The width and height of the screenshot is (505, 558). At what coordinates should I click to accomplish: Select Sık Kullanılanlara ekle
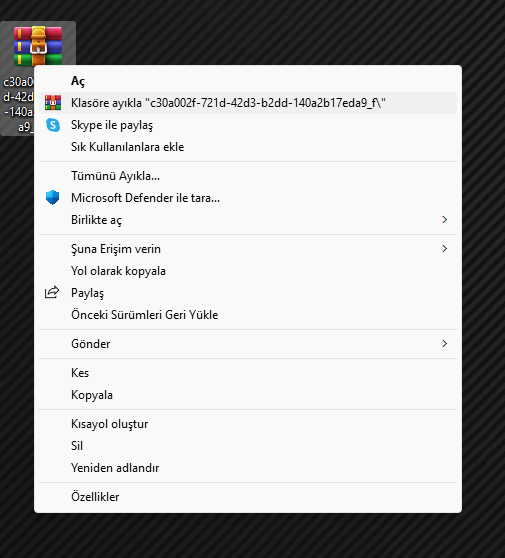[x=248, y=147]
